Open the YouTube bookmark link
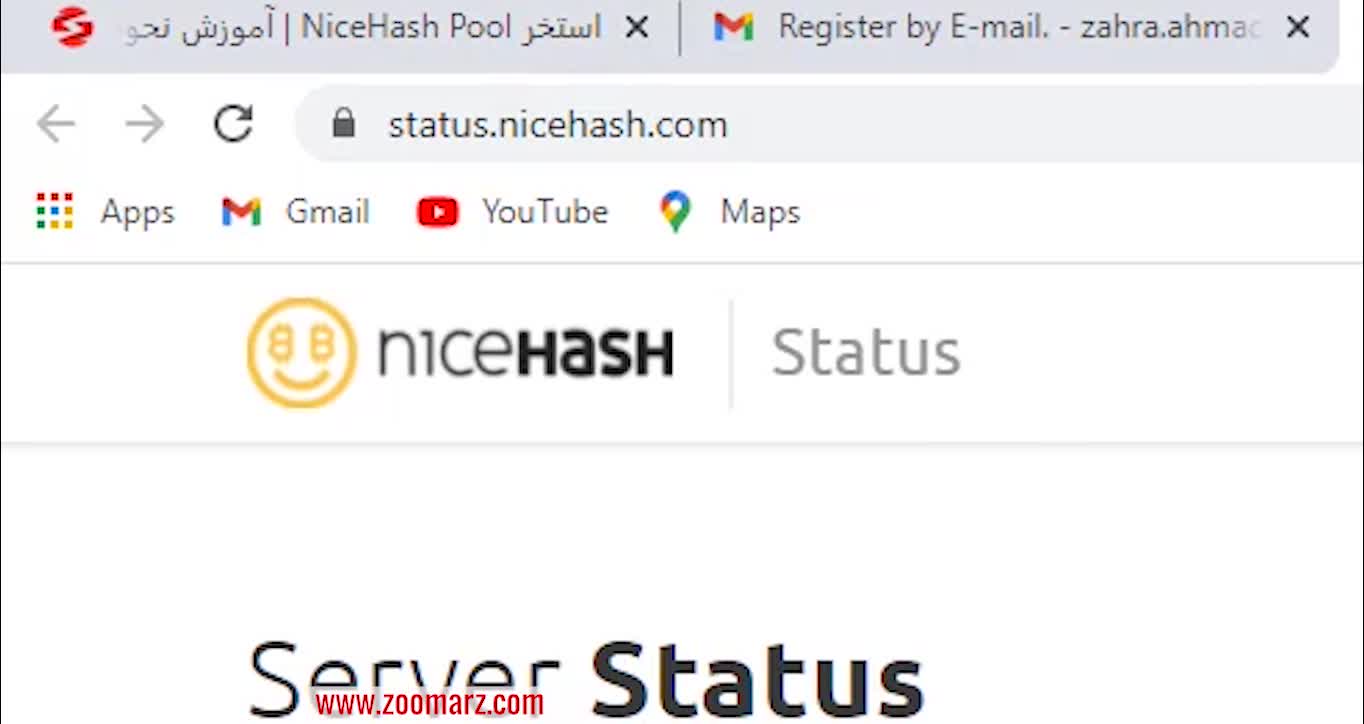 [x=545, y=212]
